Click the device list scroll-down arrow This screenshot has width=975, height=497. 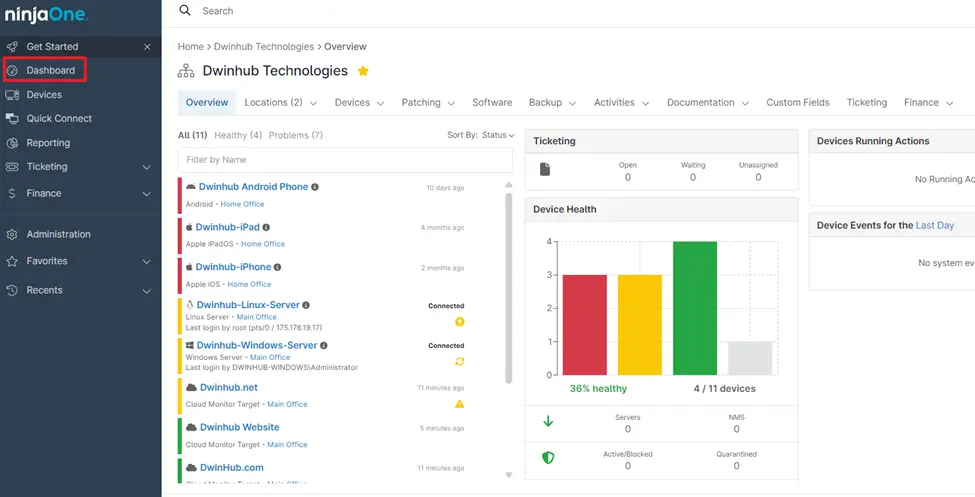(x=509, y=475)
